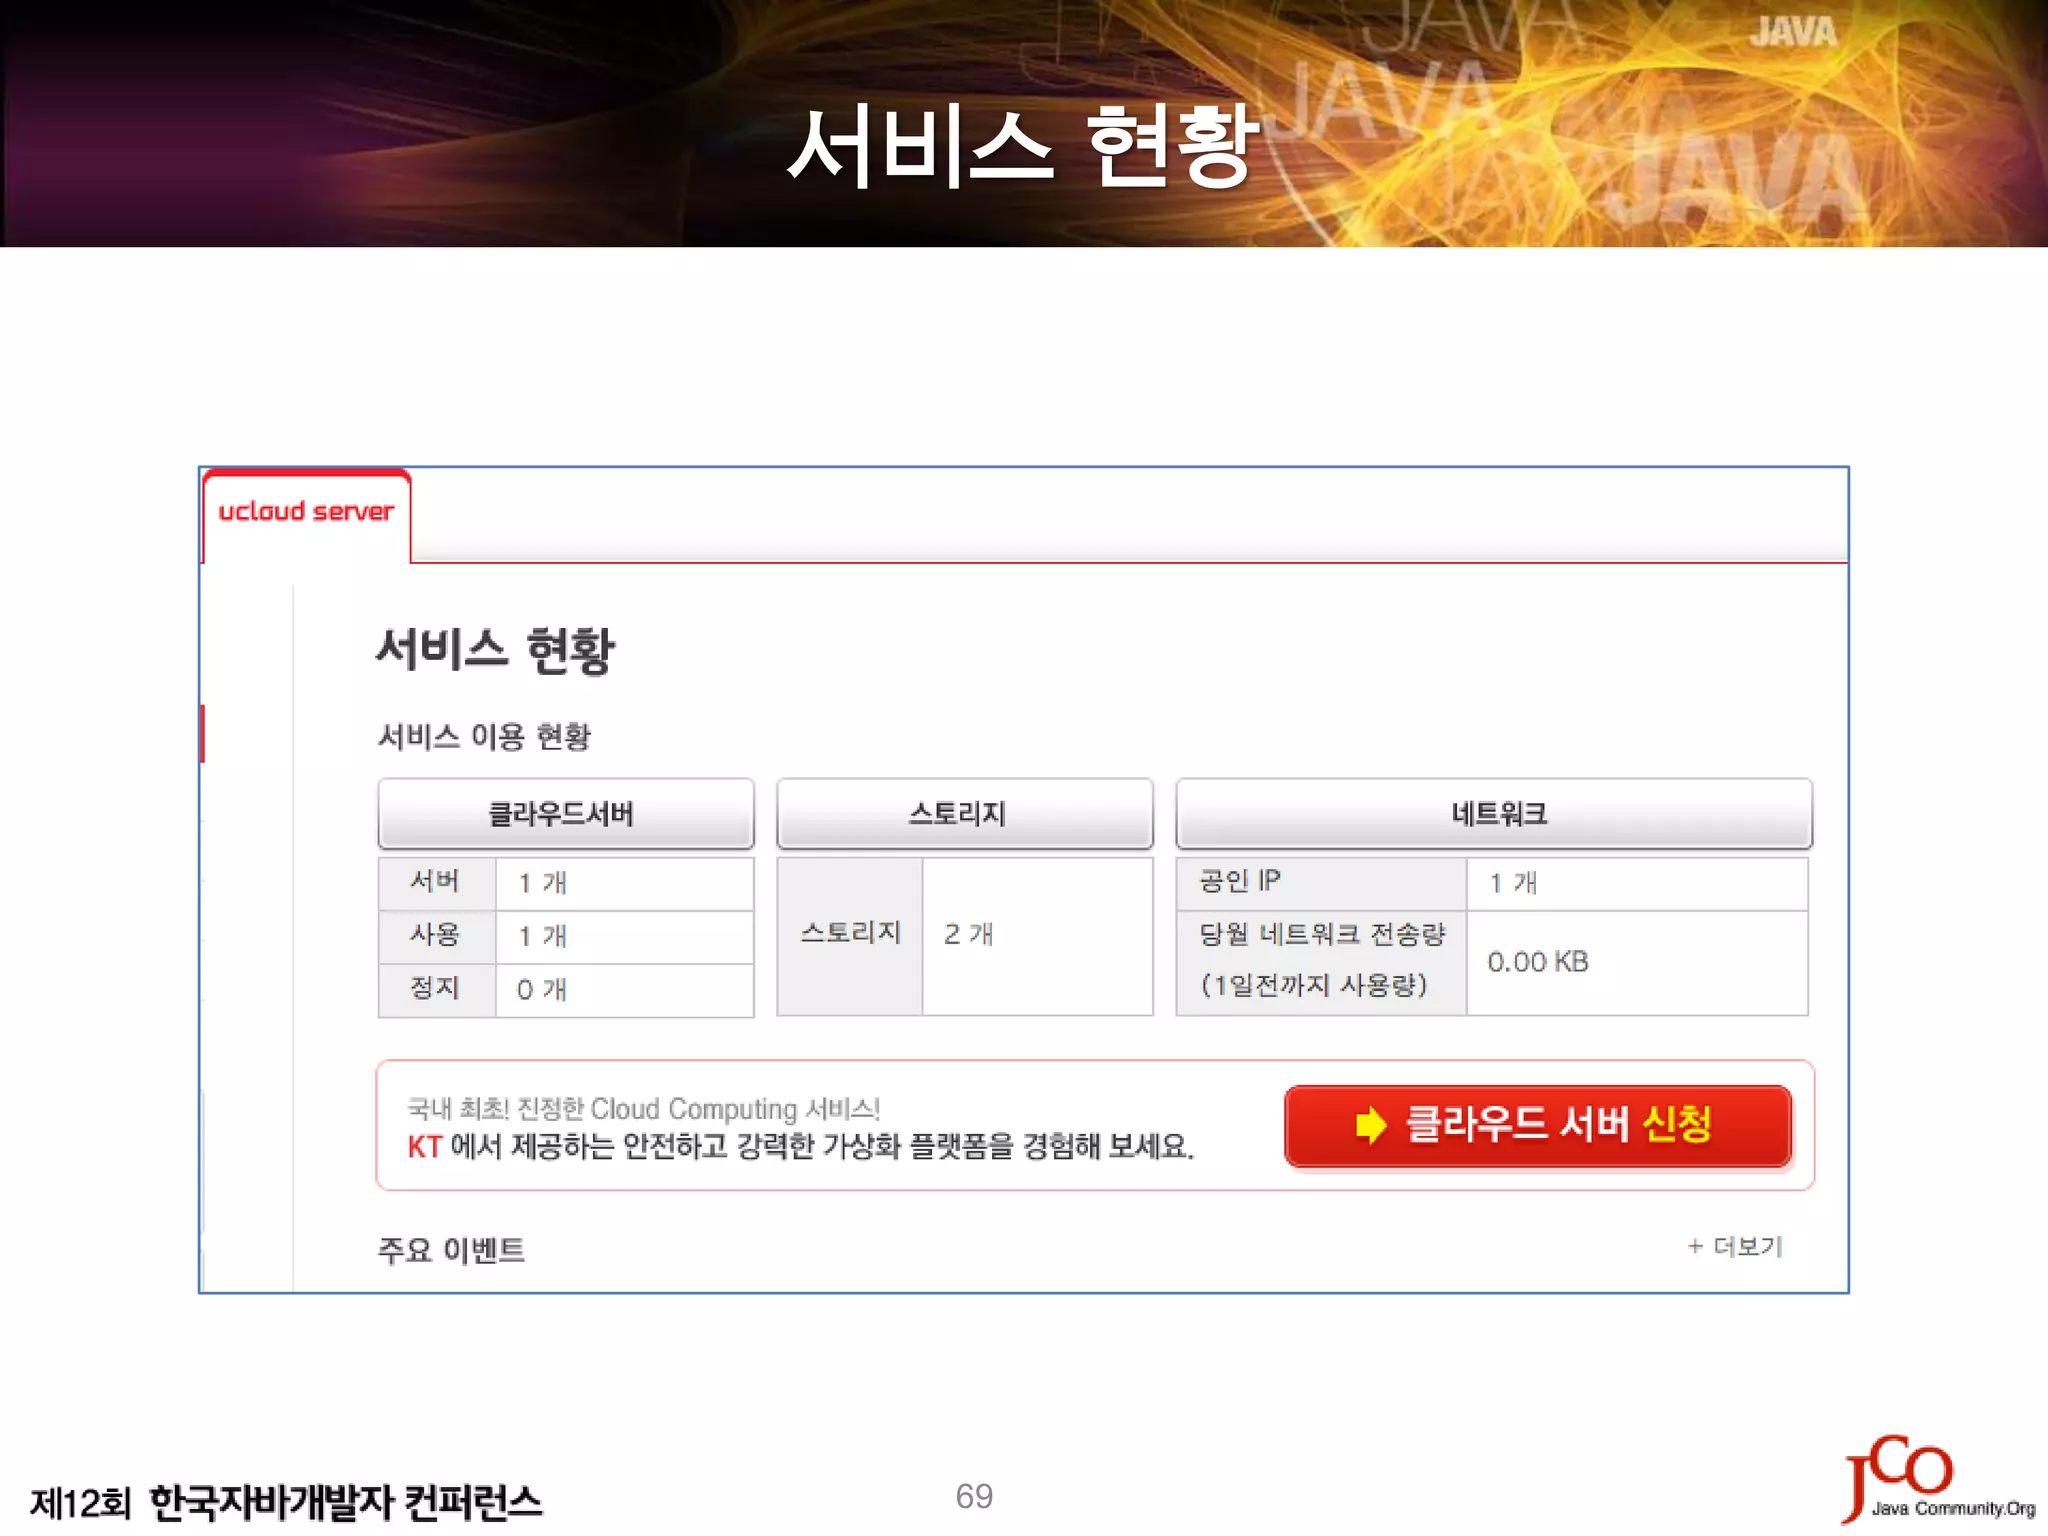Click the 공인 IP label cell

point(1321,882)
